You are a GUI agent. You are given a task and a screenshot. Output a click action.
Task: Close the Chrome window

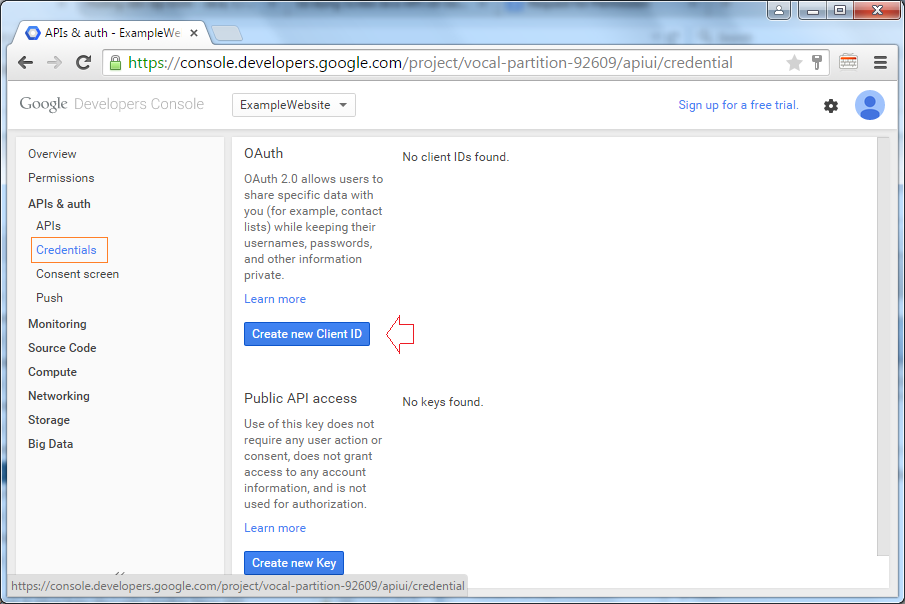click(x=877, y=10)
